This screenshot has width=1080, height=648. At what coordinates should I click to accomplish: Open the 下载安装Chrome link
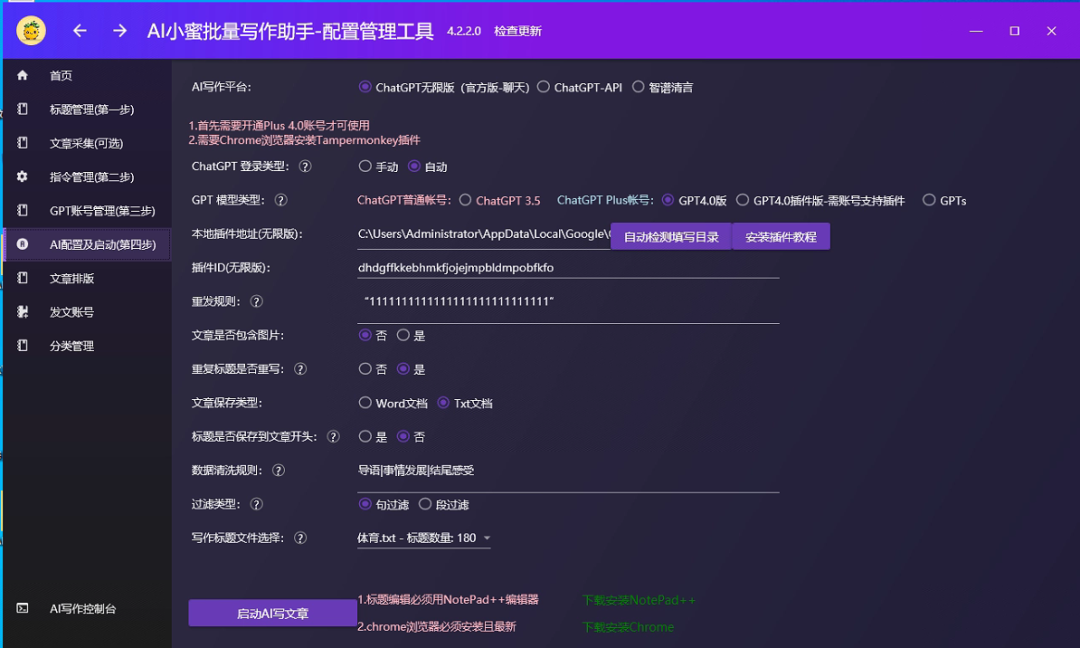click(x=627, y=627)
